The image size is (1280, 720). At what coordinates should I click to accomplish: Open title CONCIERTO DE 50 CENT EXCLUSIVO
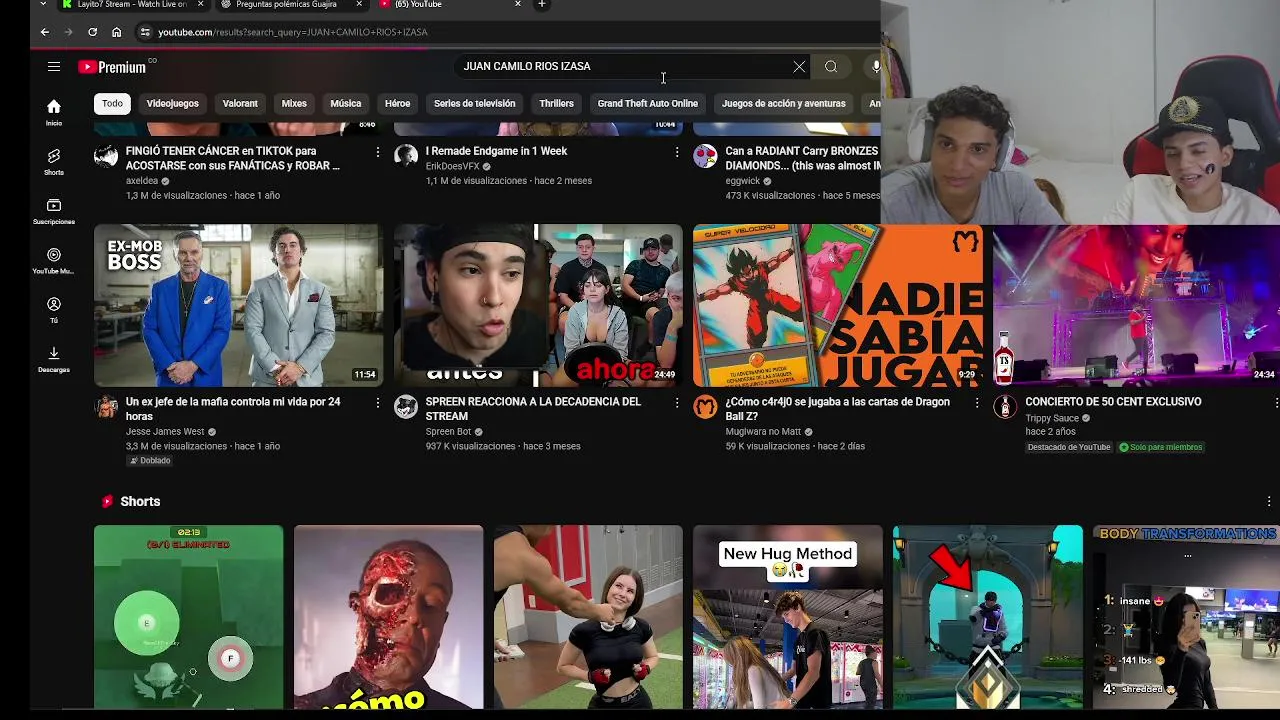1113,402
